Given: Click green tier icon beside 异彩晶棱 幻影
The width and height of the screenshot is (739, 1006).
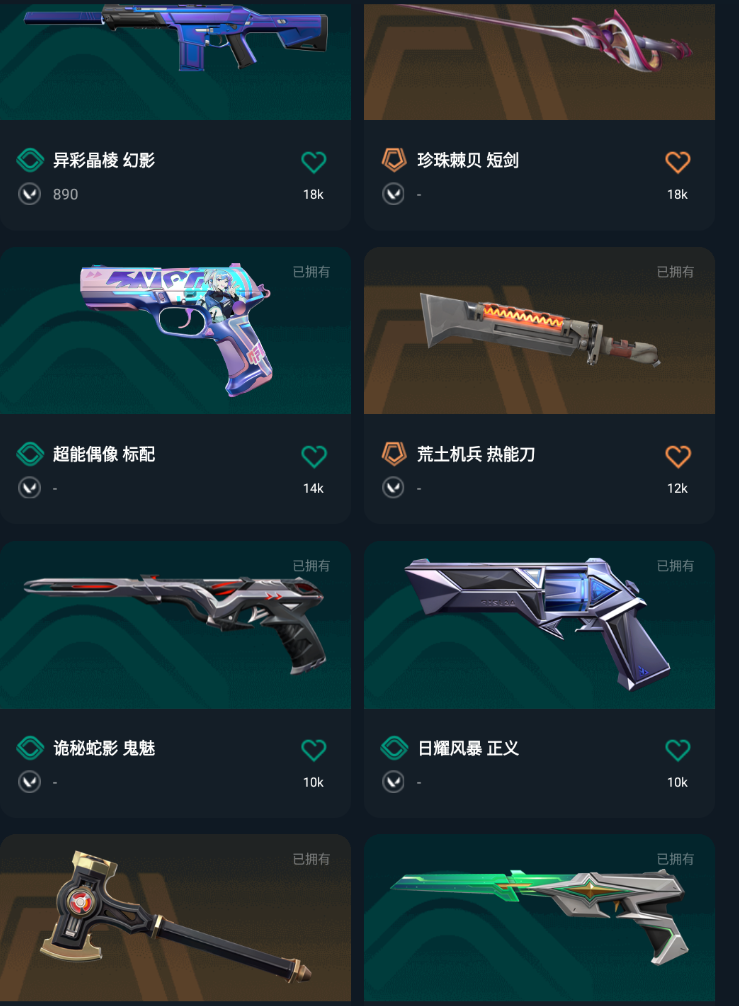Looking at the screenshot, I should pyautogui.click(x=30, y=160).
